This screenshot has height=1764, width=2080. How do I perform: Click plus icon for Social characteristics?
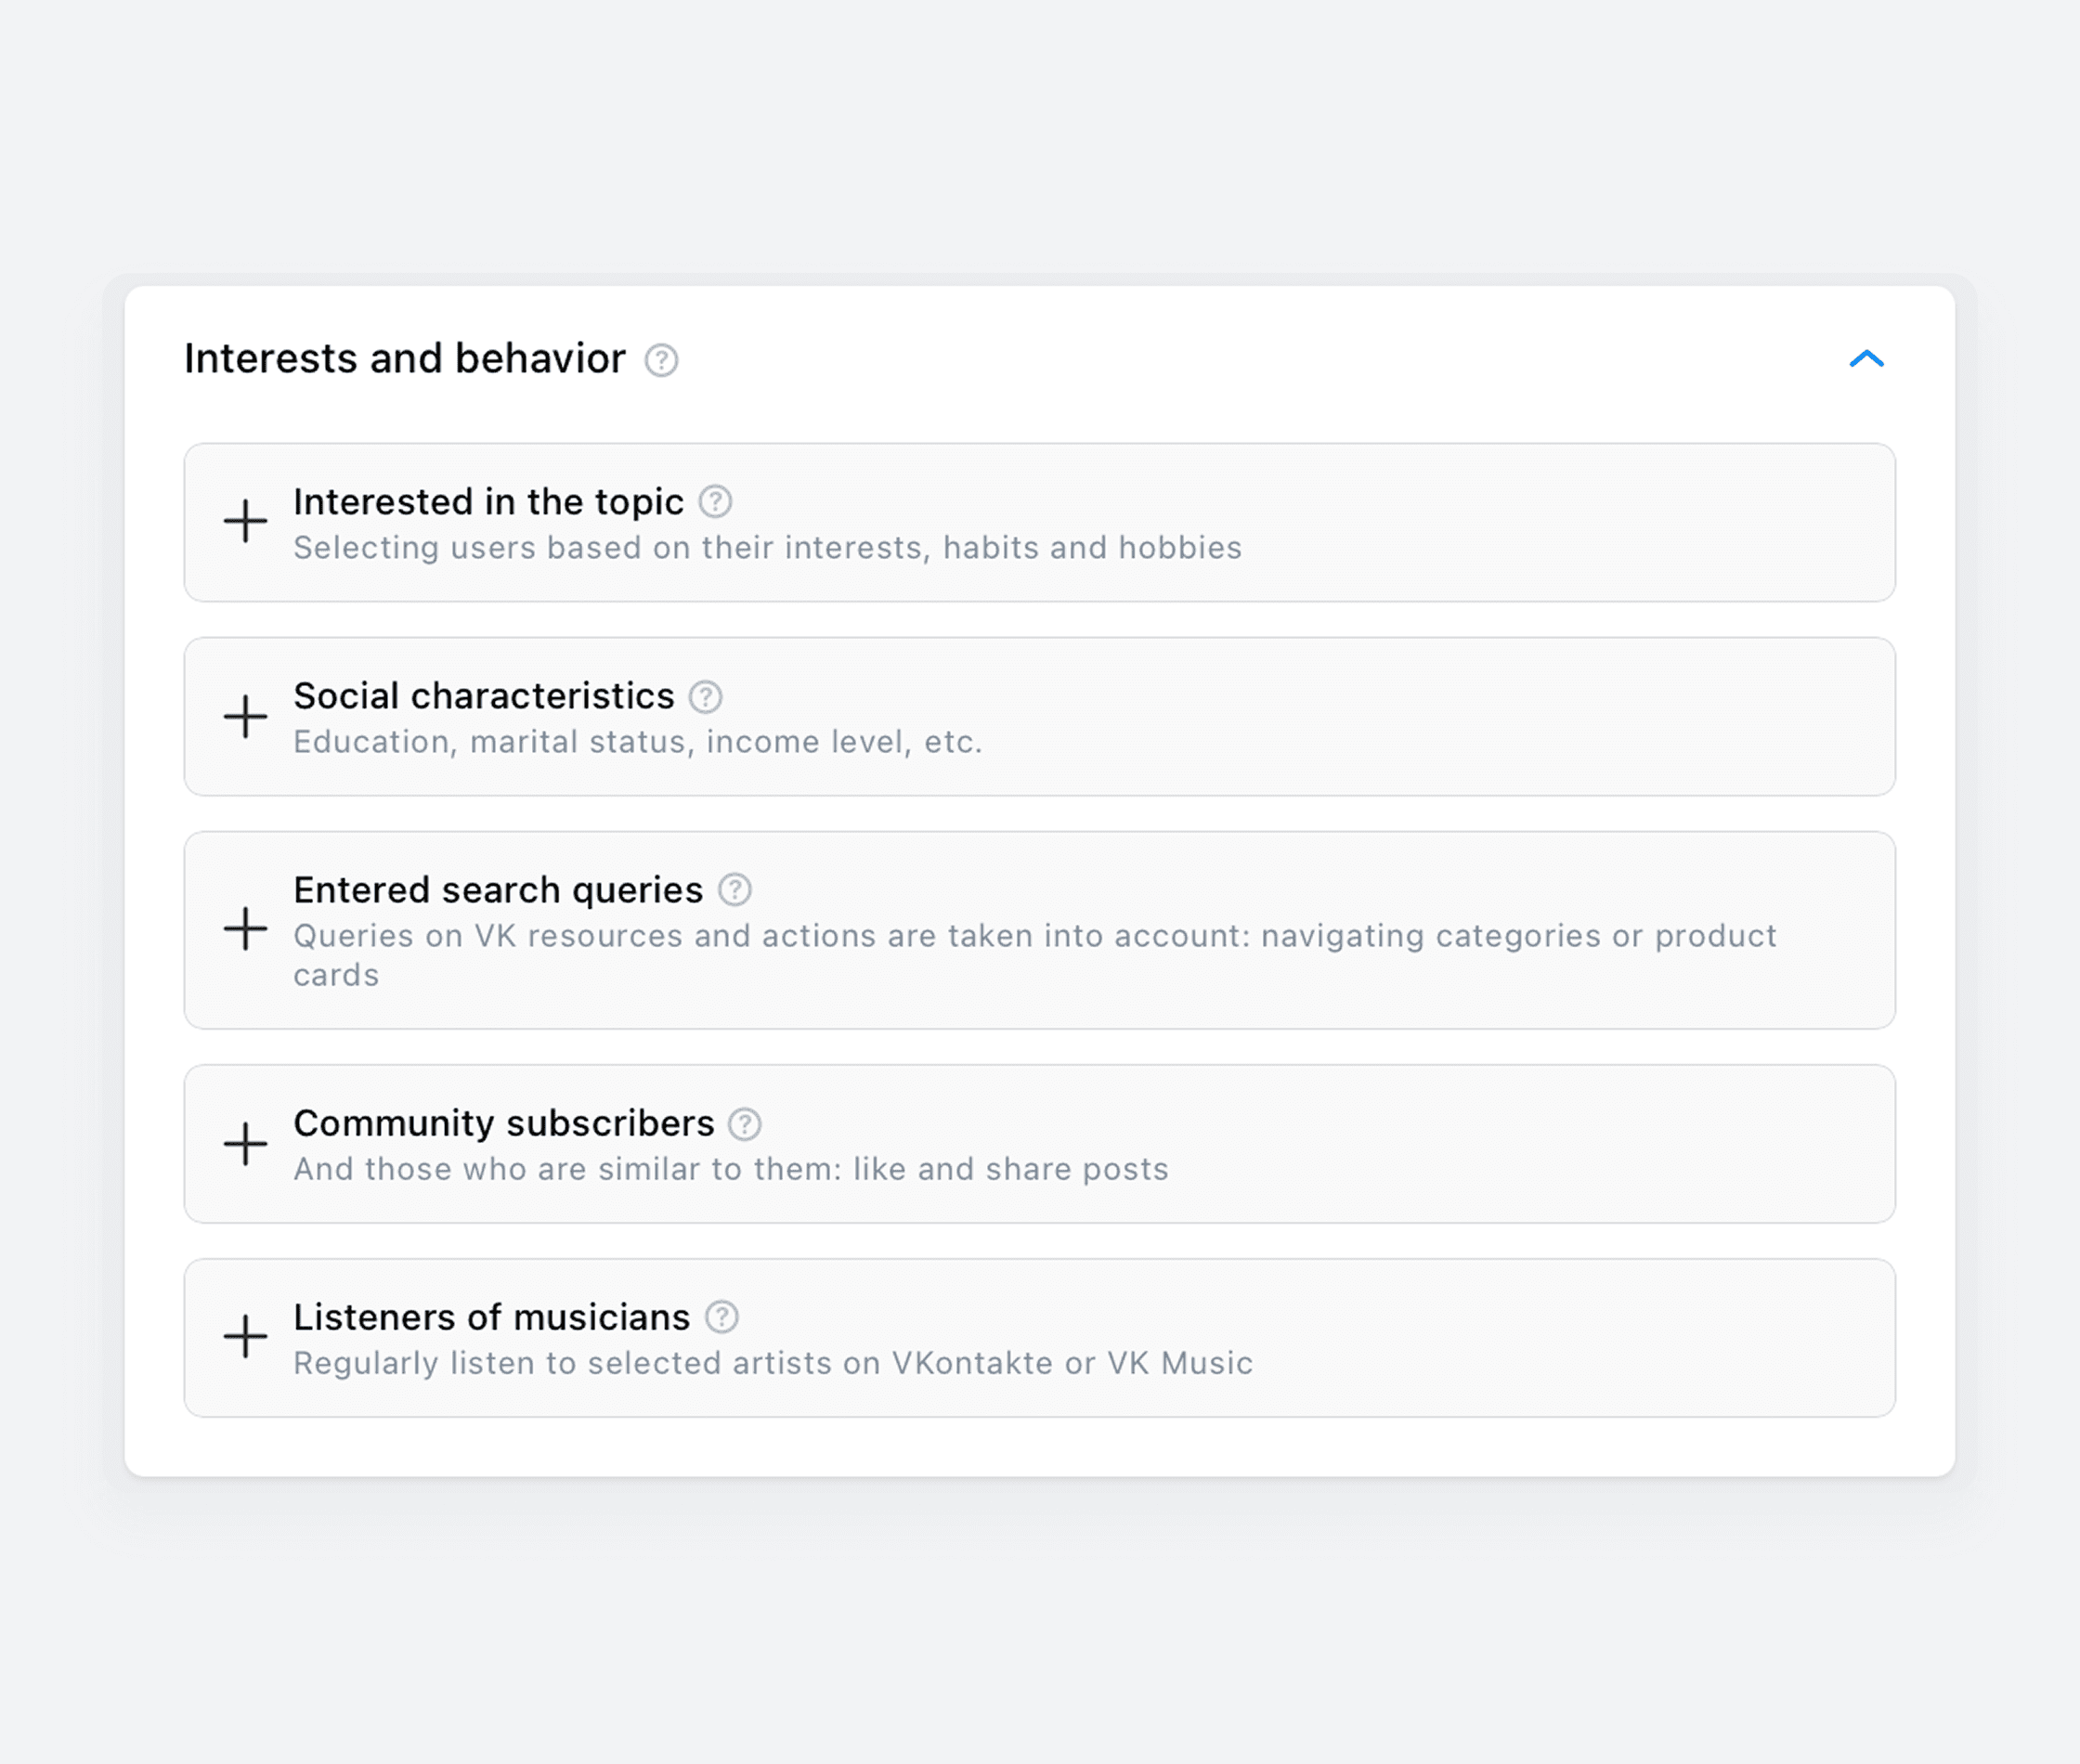[x=245, y=716]
